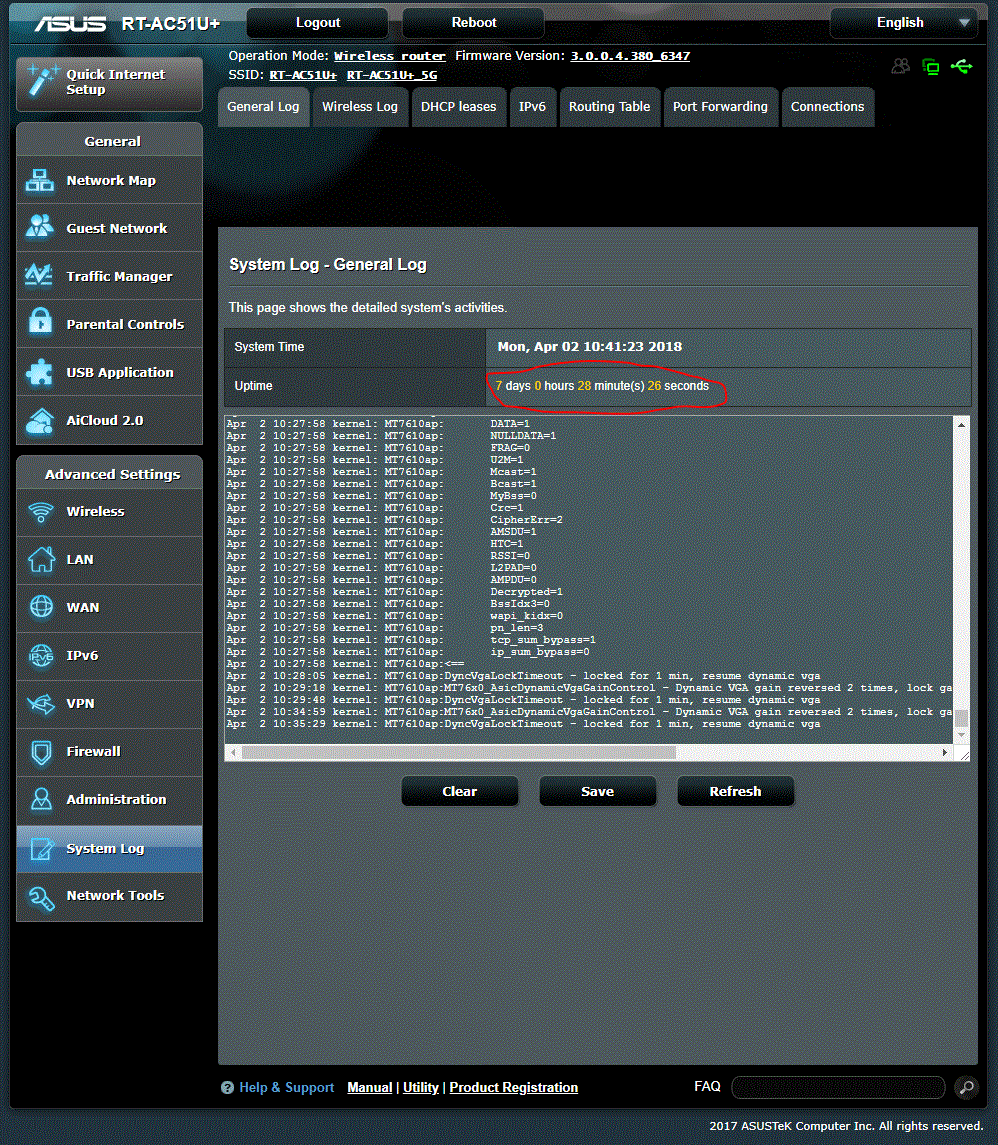Click the clients status icon near the banner
Viewport: 998px width, 1145px height.
click(x=900, y=65)
